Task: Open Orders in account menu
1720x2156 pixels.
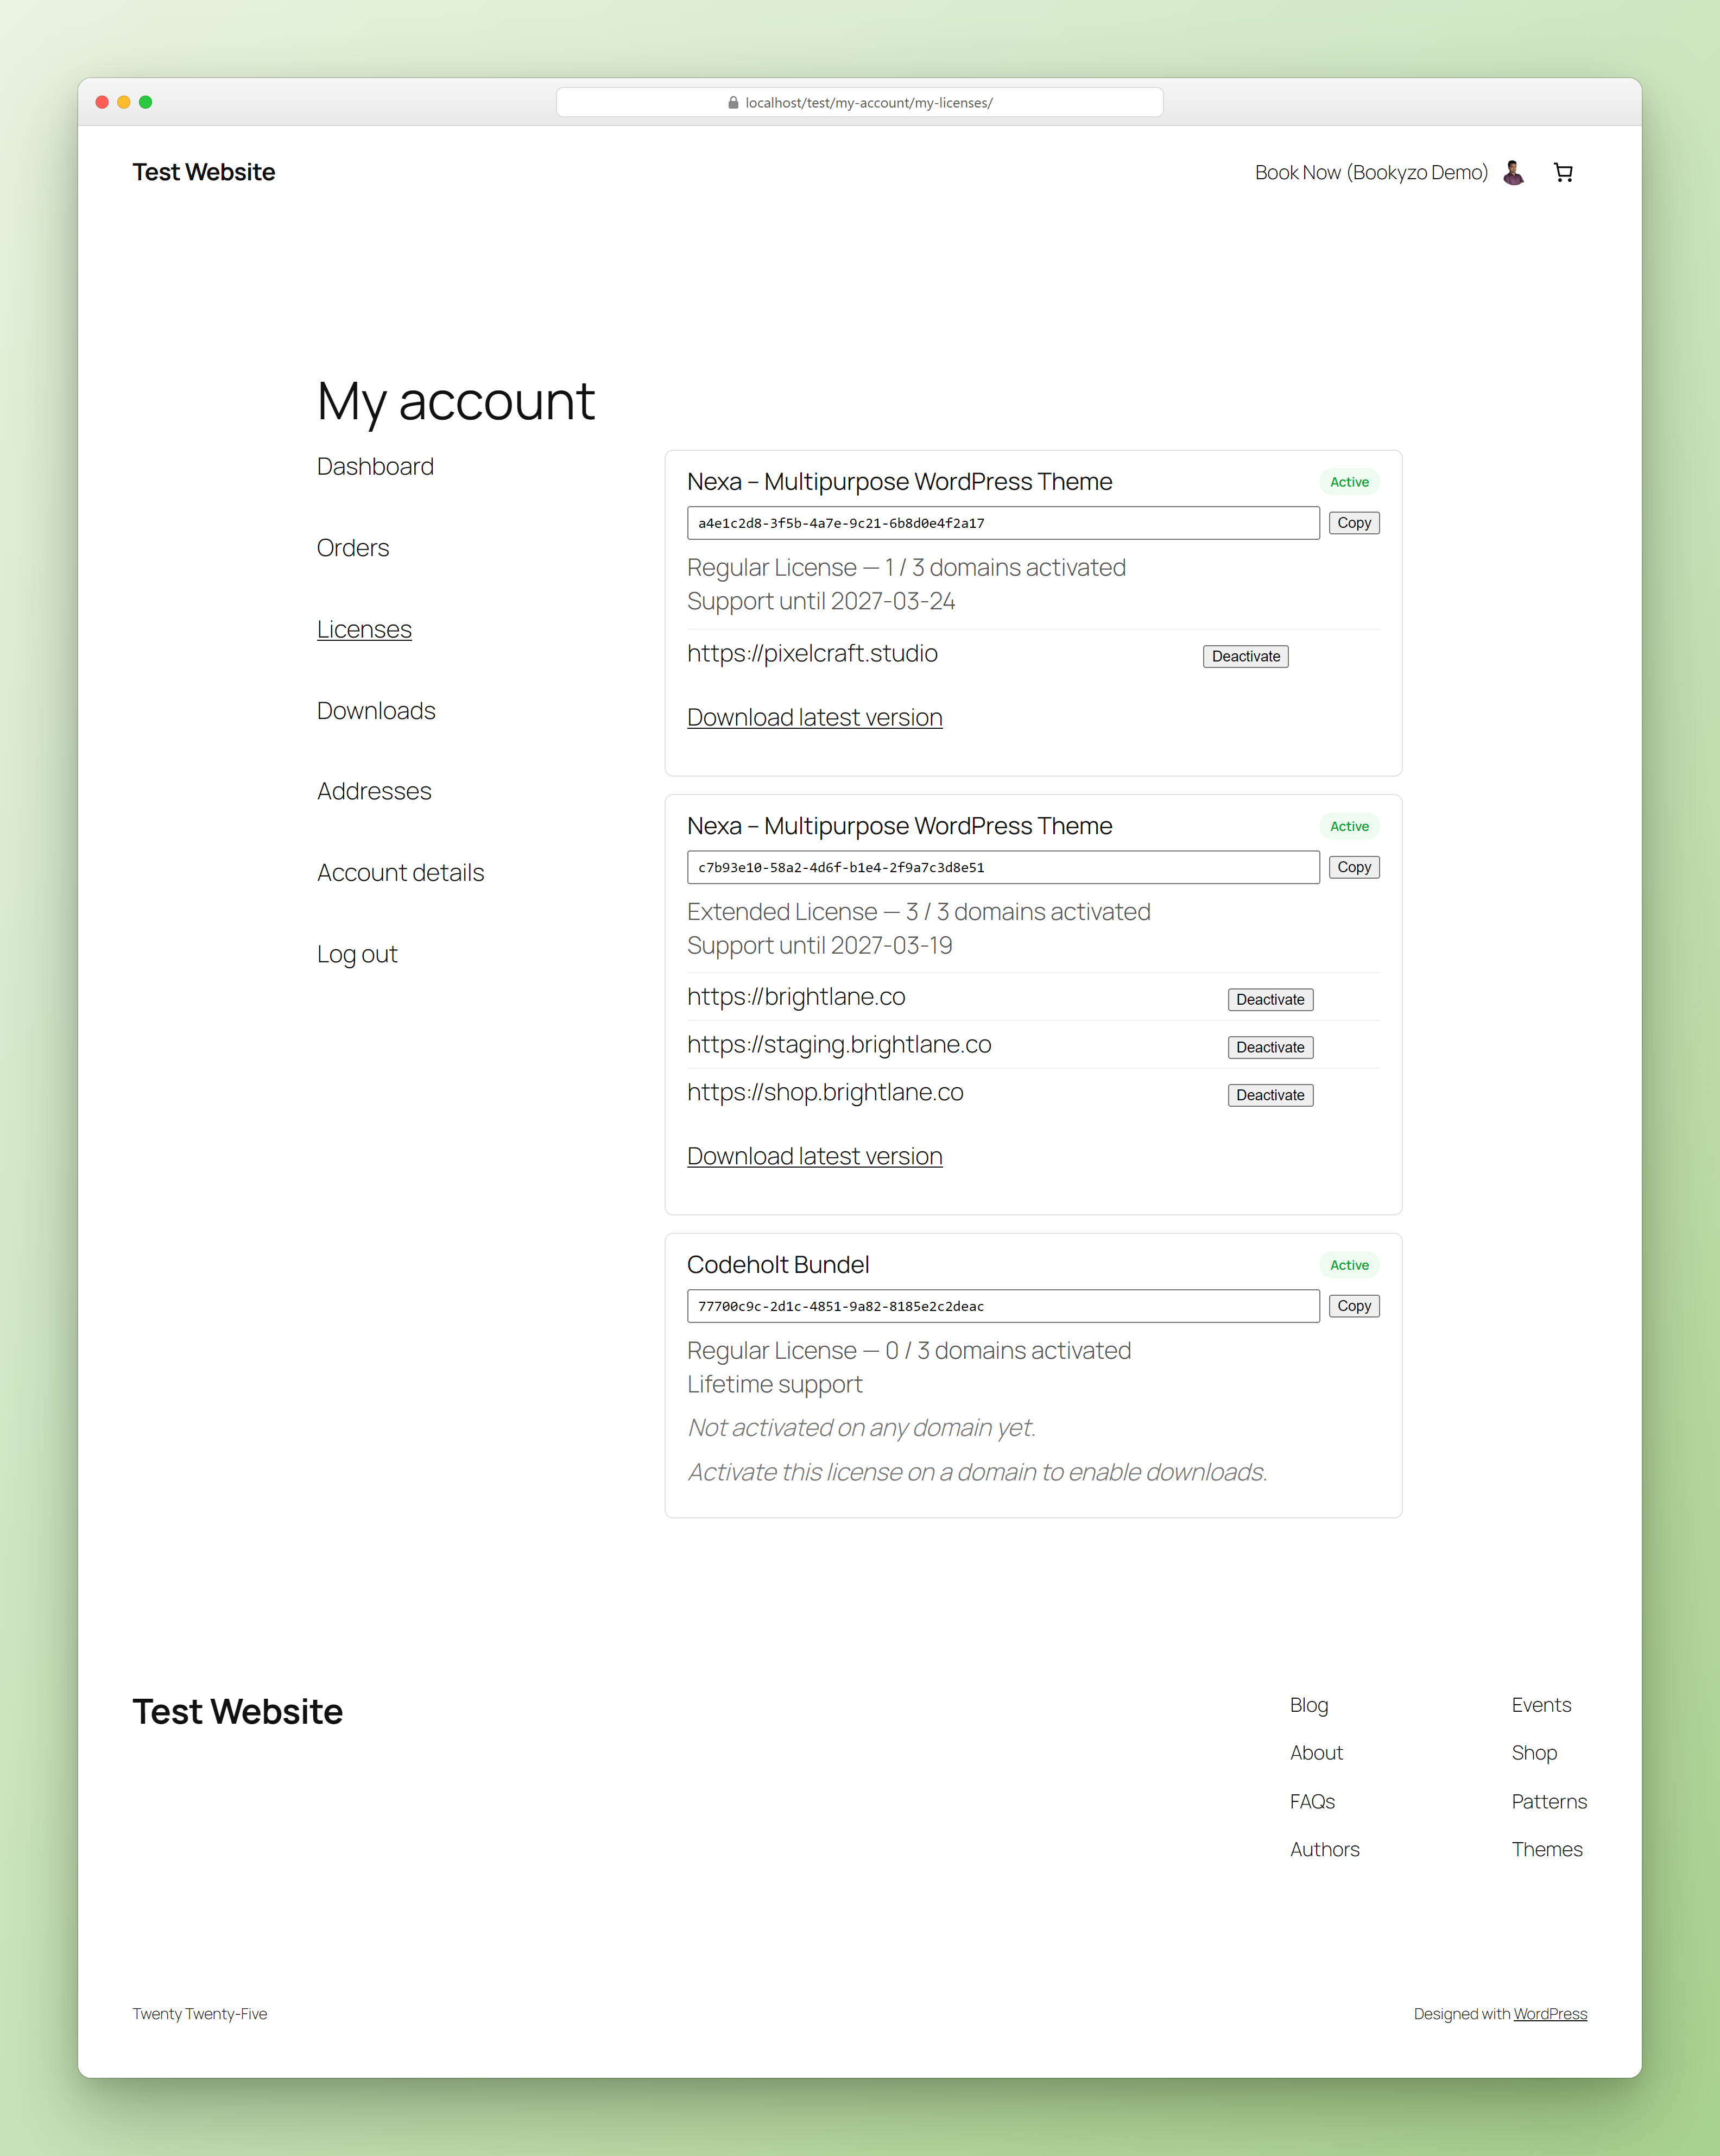Action: (353, 548)
